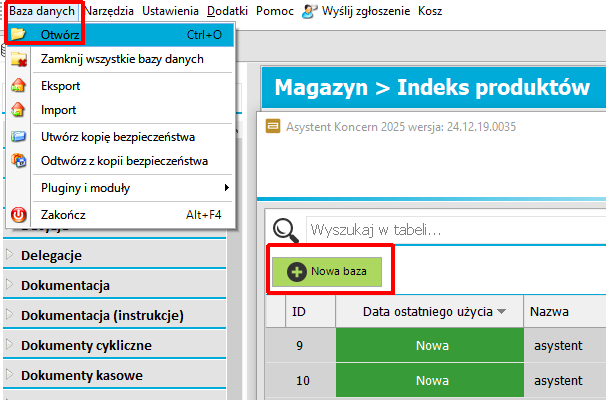The image size is (606, 400).
Task: Click the Asystent Koncern 2025 version text
Action: pos(401,127)
